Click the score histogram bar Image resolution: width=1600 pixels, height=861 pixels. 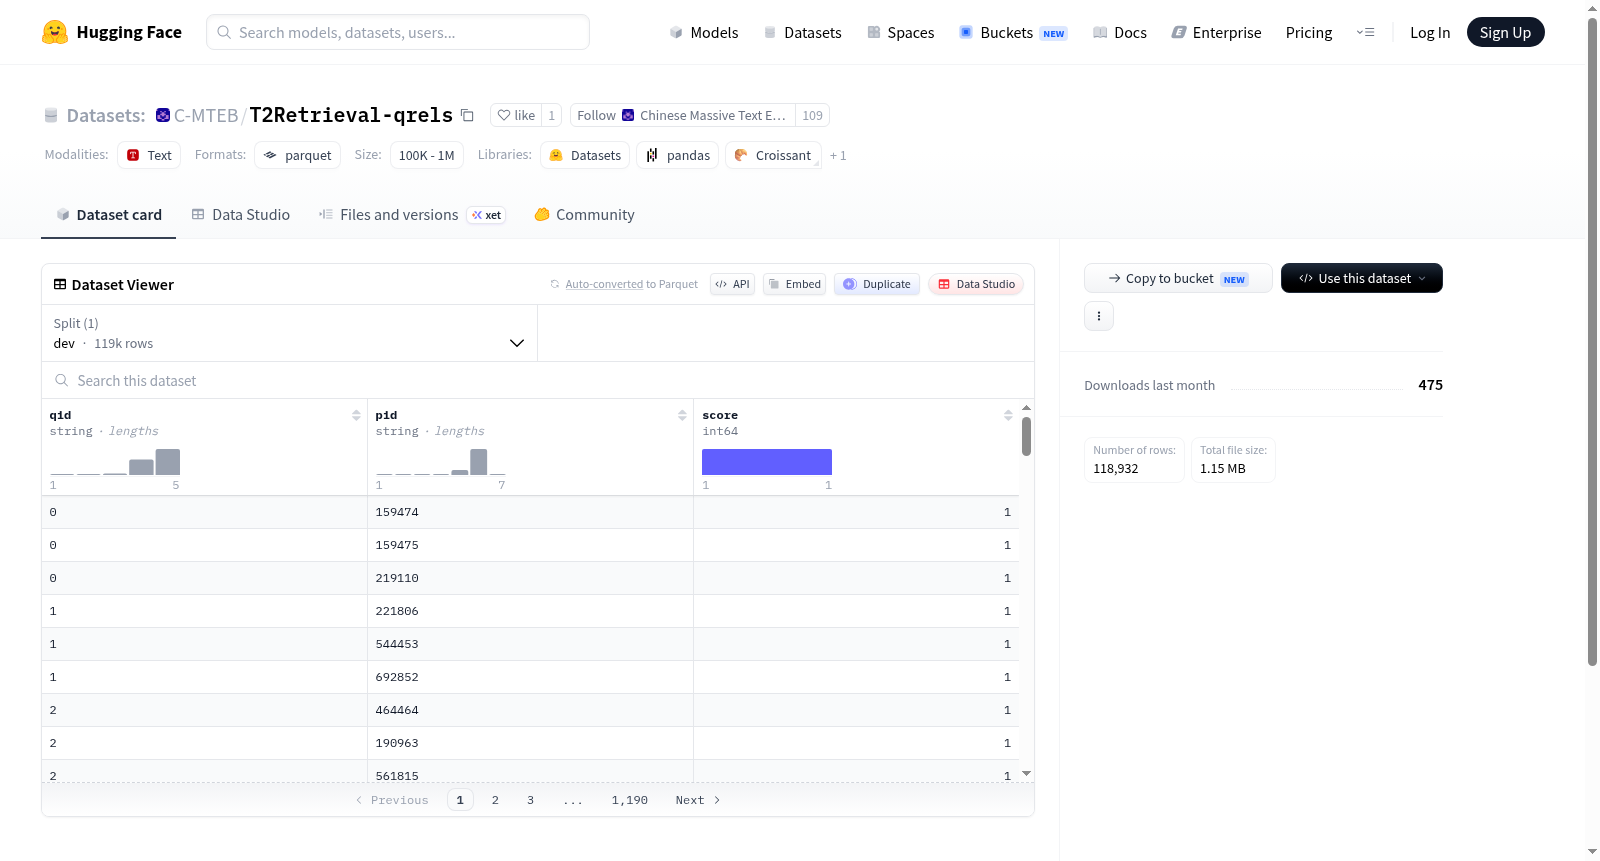(x=767, y=462)
